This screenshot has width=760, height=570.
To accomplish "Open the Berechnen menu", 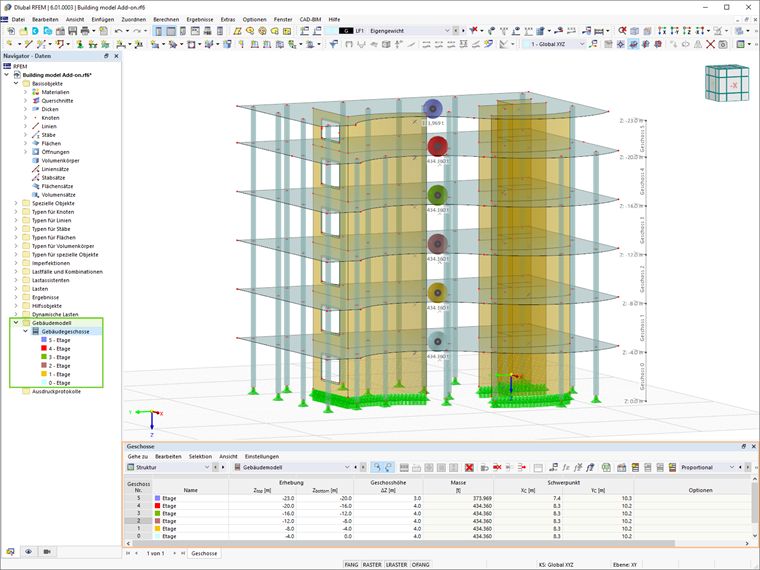I will [166, 19].
